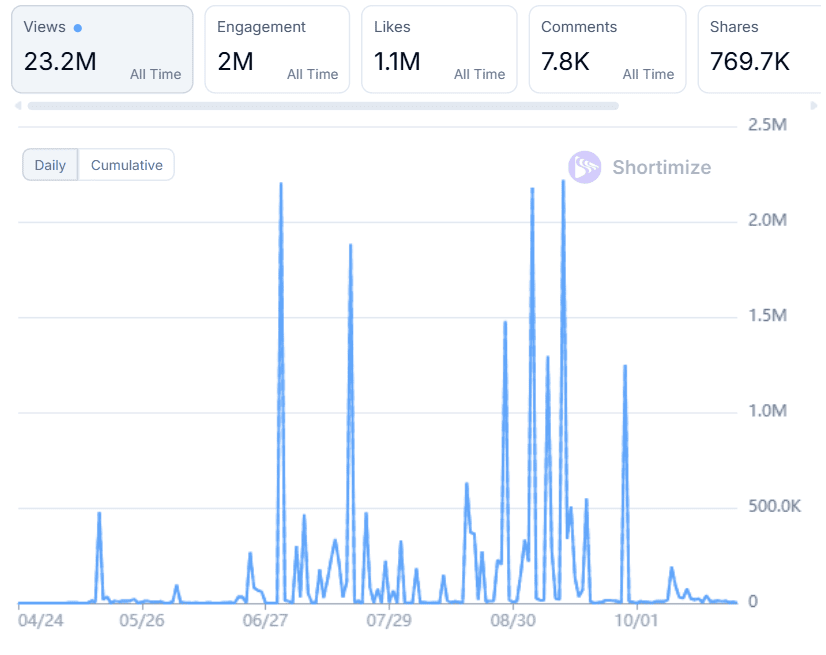The image size is (826, 655).
Task: Open All Time range on Likes card
Action: coord(479,74)
